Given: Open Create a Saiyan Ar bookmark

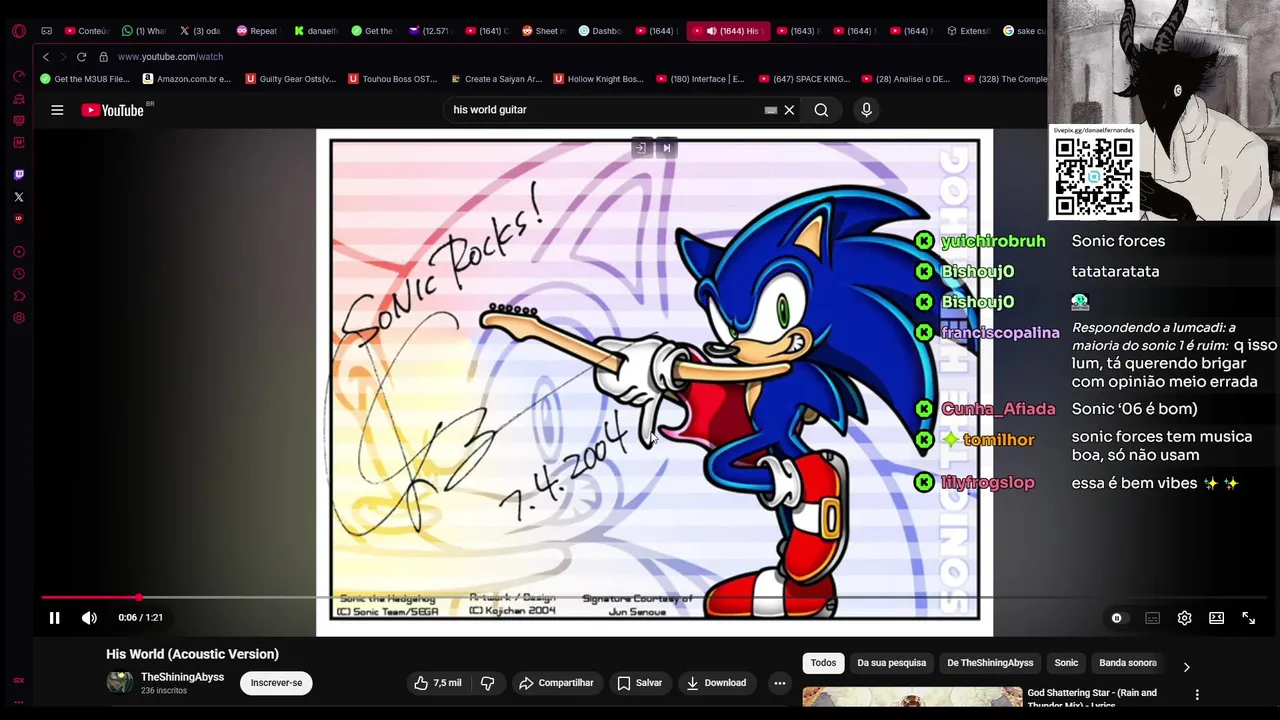Looking at the screenshot, I should (496, 79).
